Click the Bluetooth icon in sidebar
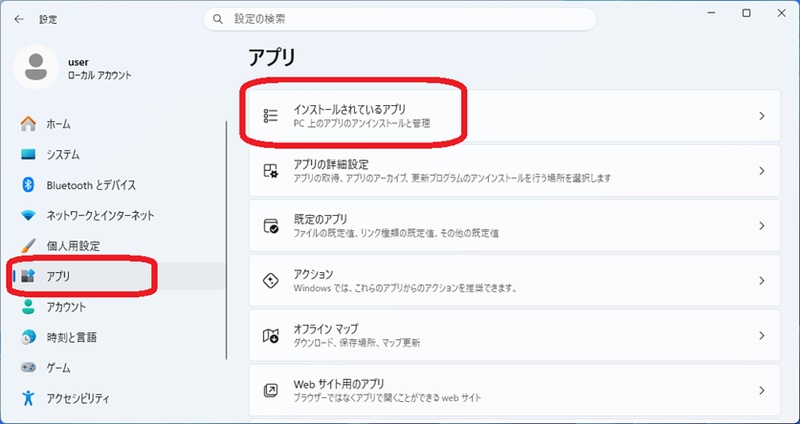This screenshot has width=800, height=424. pyautogui.click(x=28, y=185)
